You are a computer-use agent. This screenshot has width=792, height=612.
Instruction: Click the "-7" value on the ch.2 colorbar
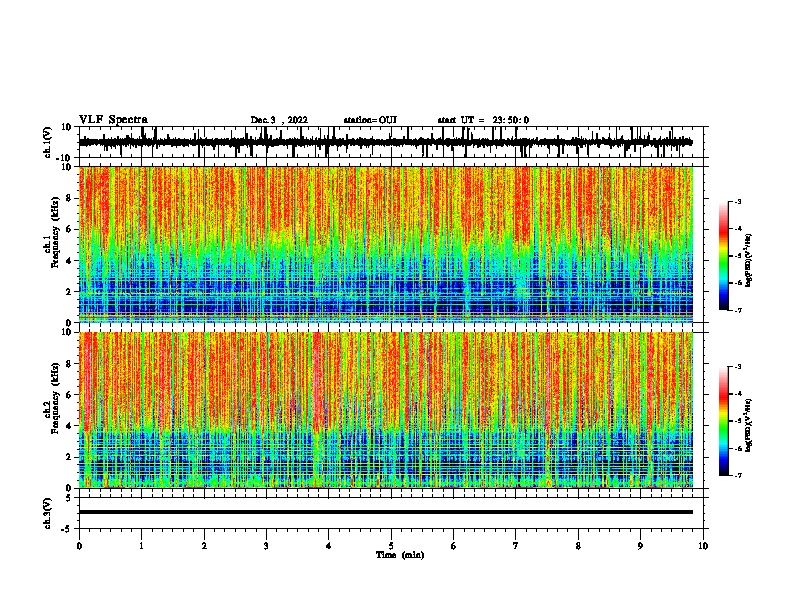[x=738, y=475]
